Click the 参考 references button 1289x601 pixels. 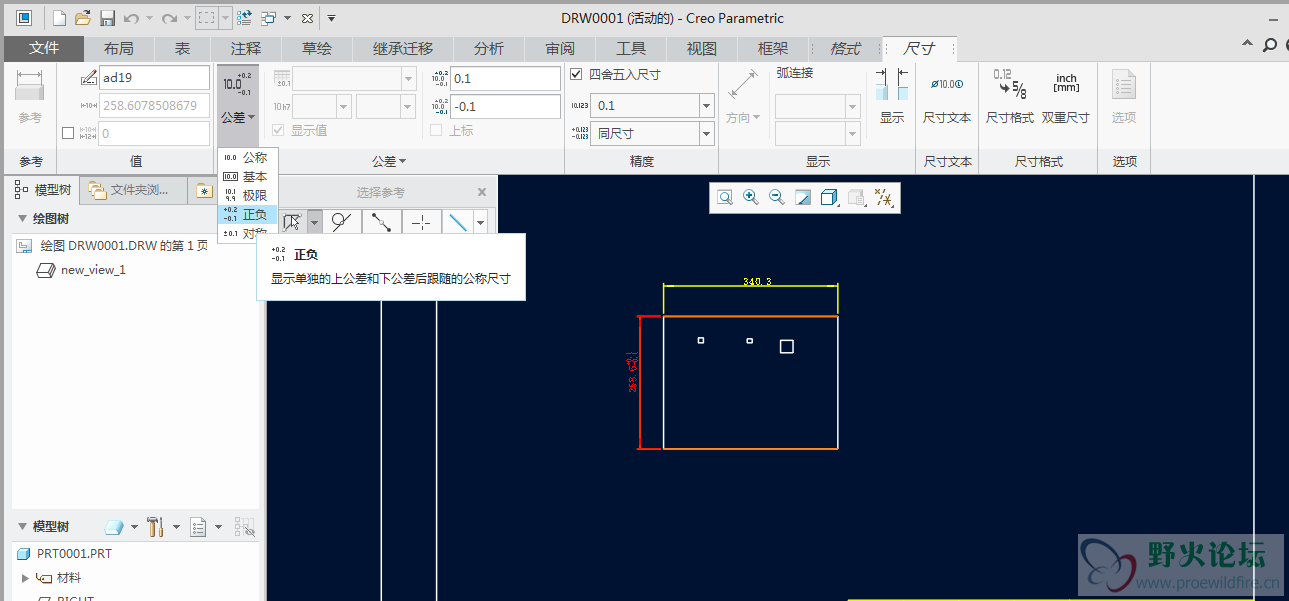click(x=30, y=98)
